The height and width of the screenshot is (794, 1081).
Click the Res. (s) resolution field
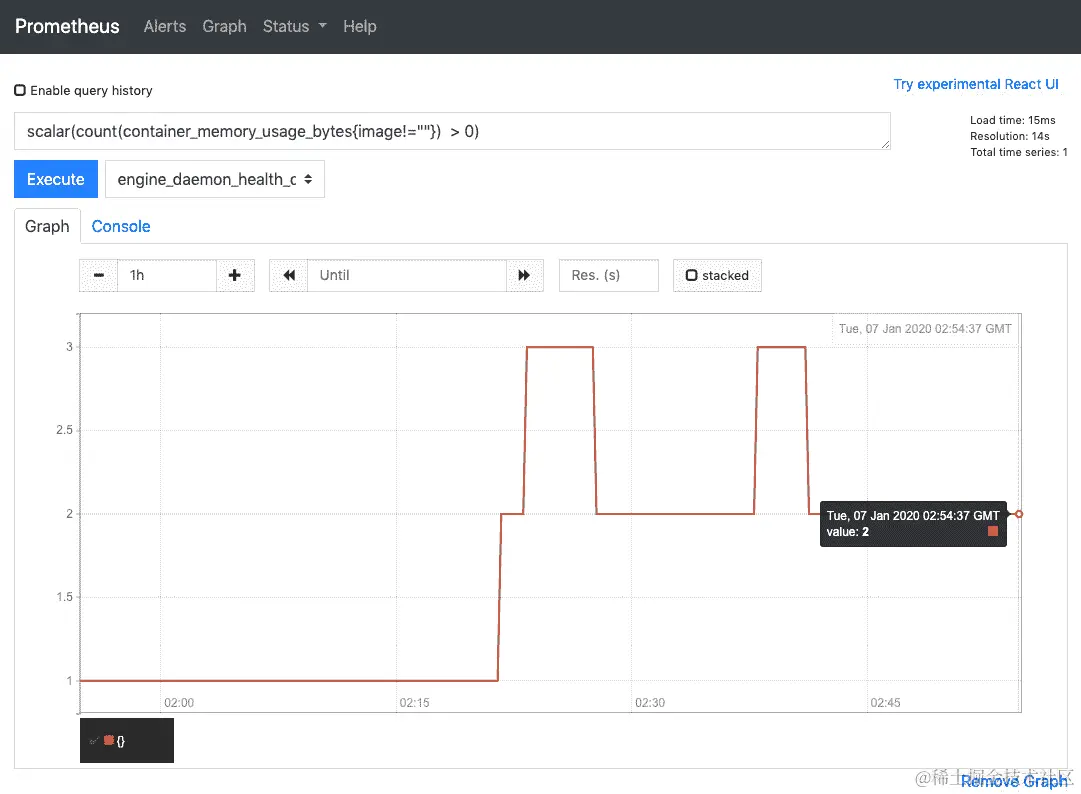pos(609,276)
